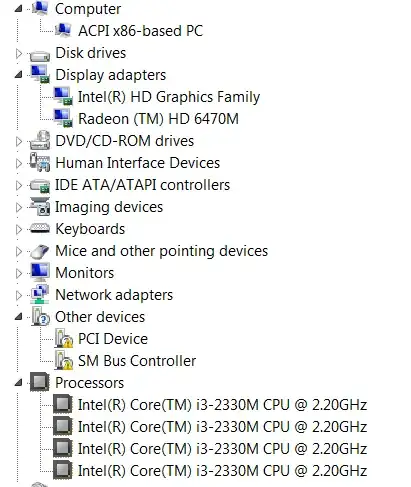Click the Human Interface Devices icon
411x487 pixels.
(40, 162)
